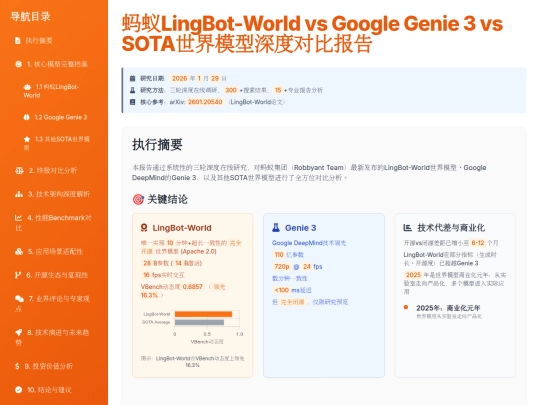The image size is (540, 405).
Task: Click the main report title heading
Action: coord(312,34)
